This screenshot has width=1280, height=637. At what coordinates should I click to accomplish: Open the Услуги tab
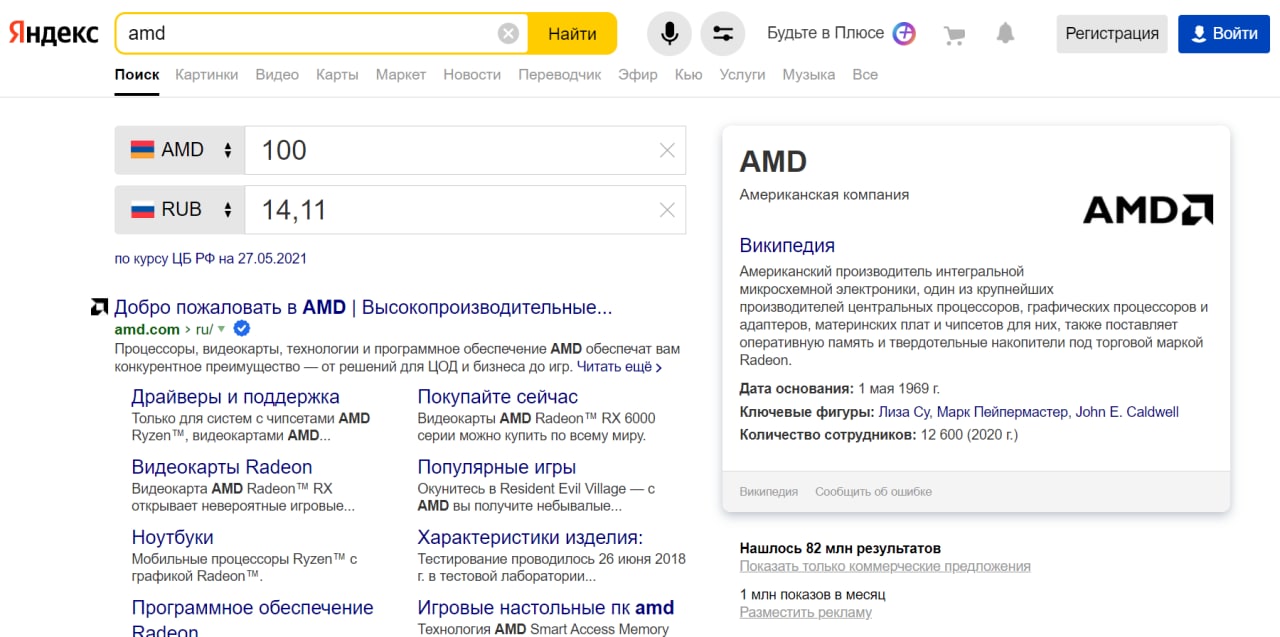[x=742, y=74]
